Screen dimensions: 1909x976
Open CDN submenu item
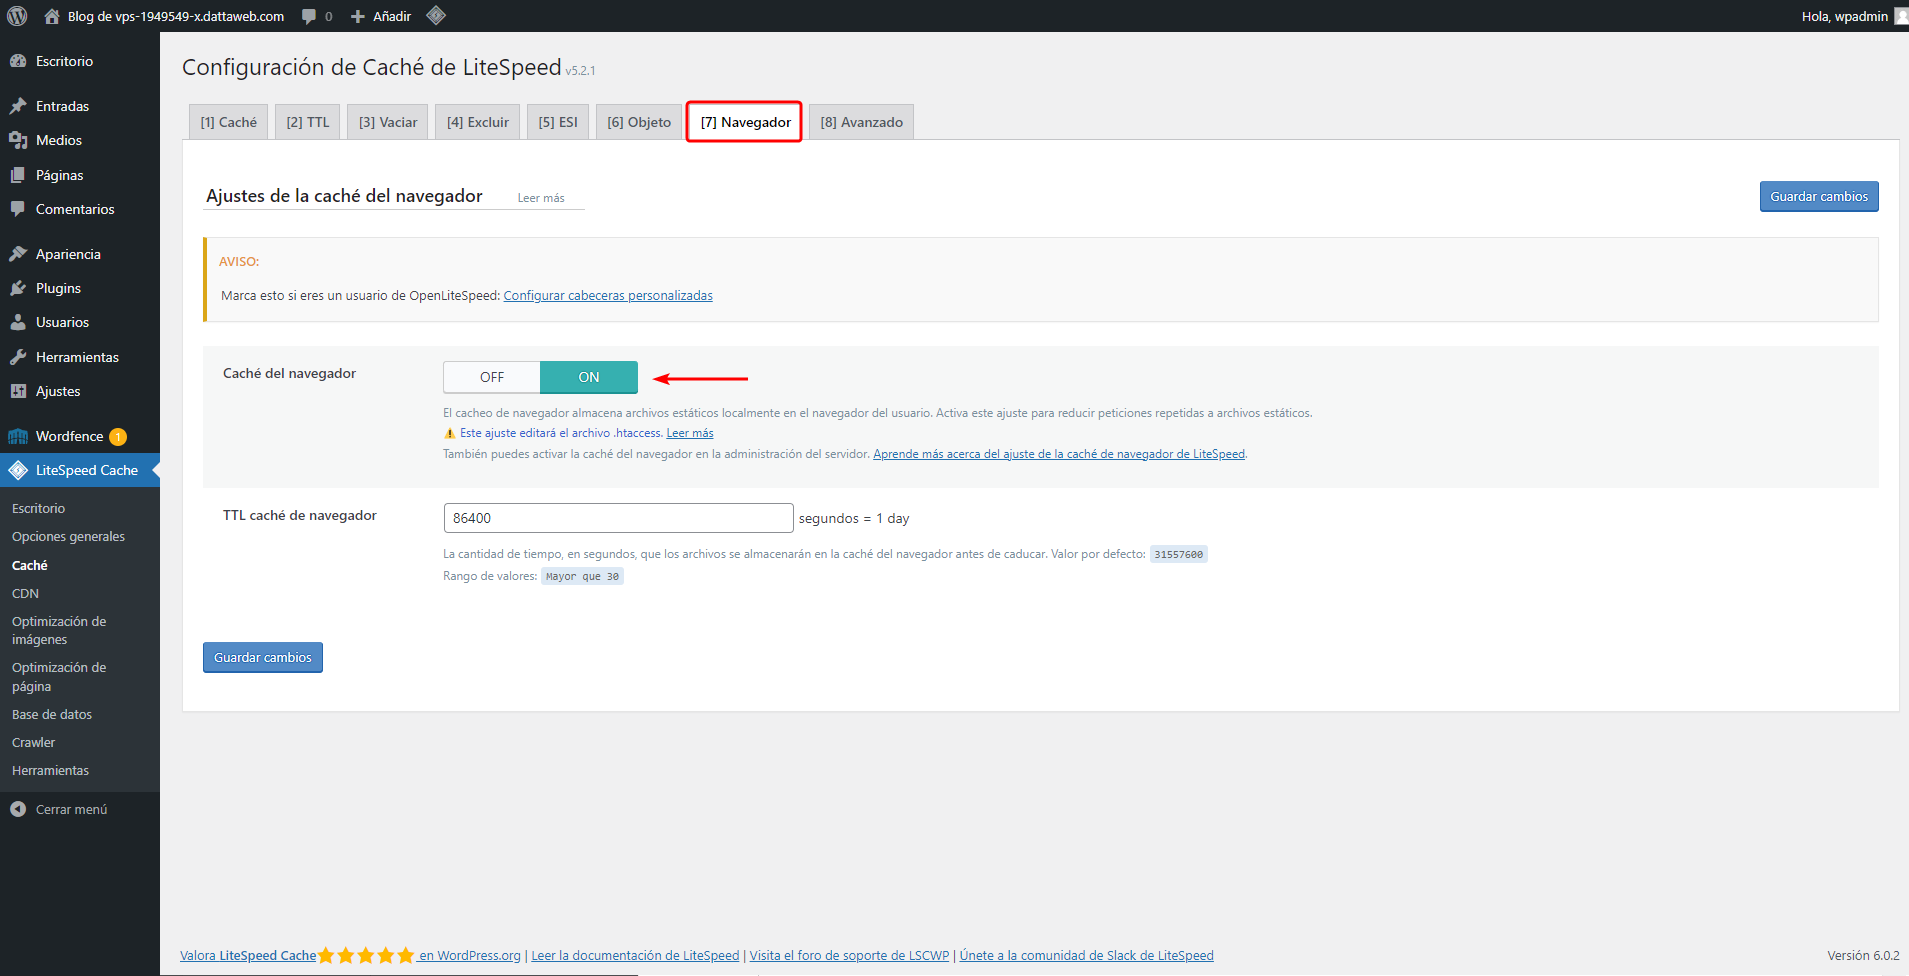click(25, 593)
